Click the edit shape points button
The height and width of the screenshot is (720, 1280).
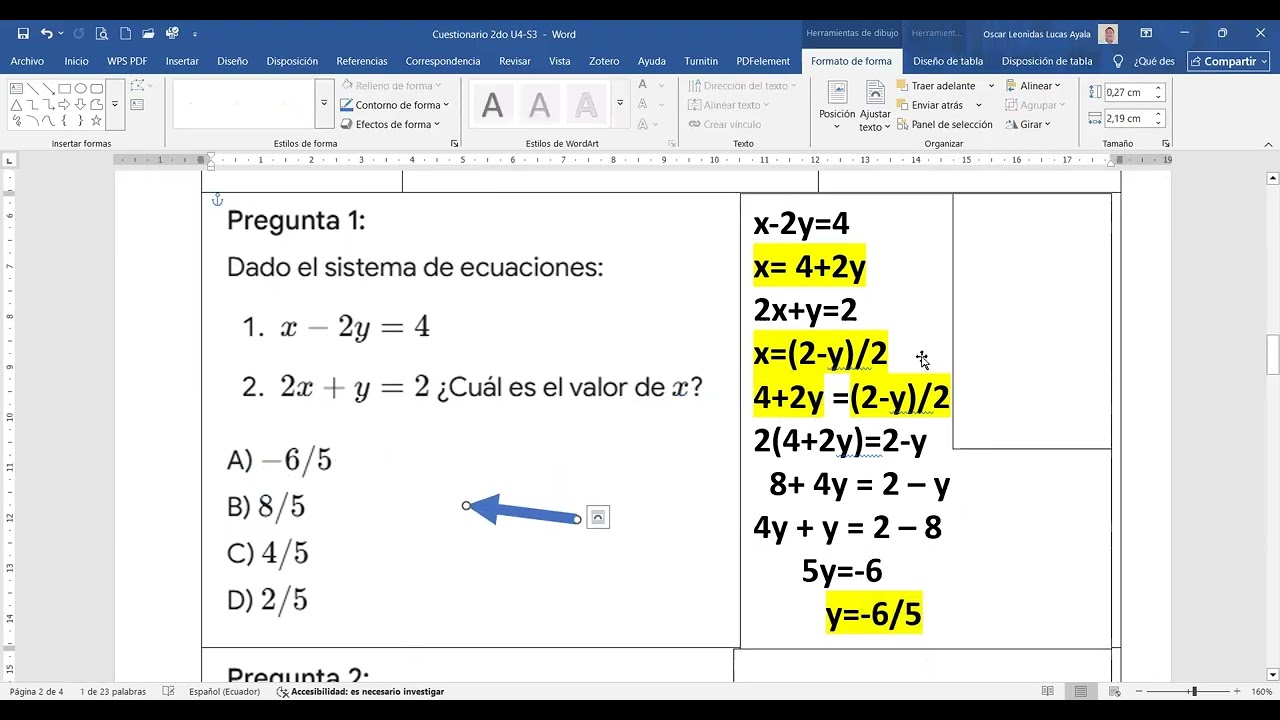point(138,85)
